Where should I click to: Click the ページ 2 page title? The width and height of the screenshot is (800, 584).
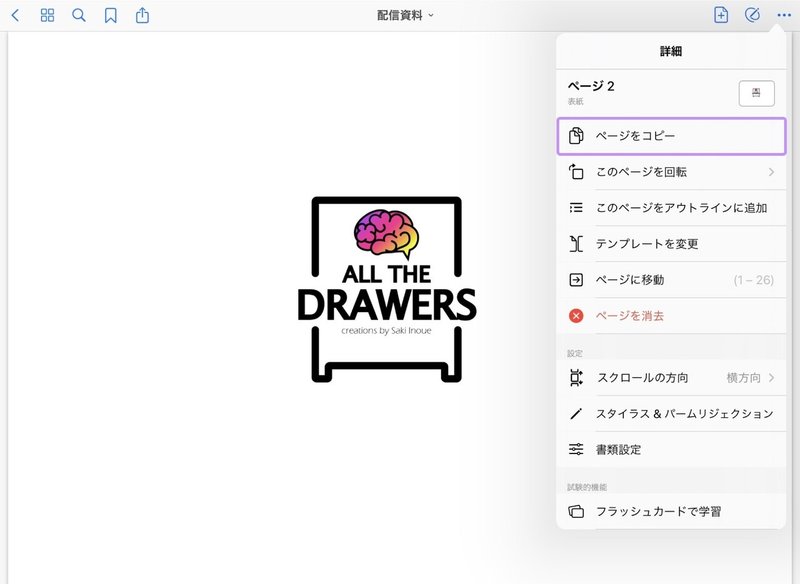tap(591, 86)
